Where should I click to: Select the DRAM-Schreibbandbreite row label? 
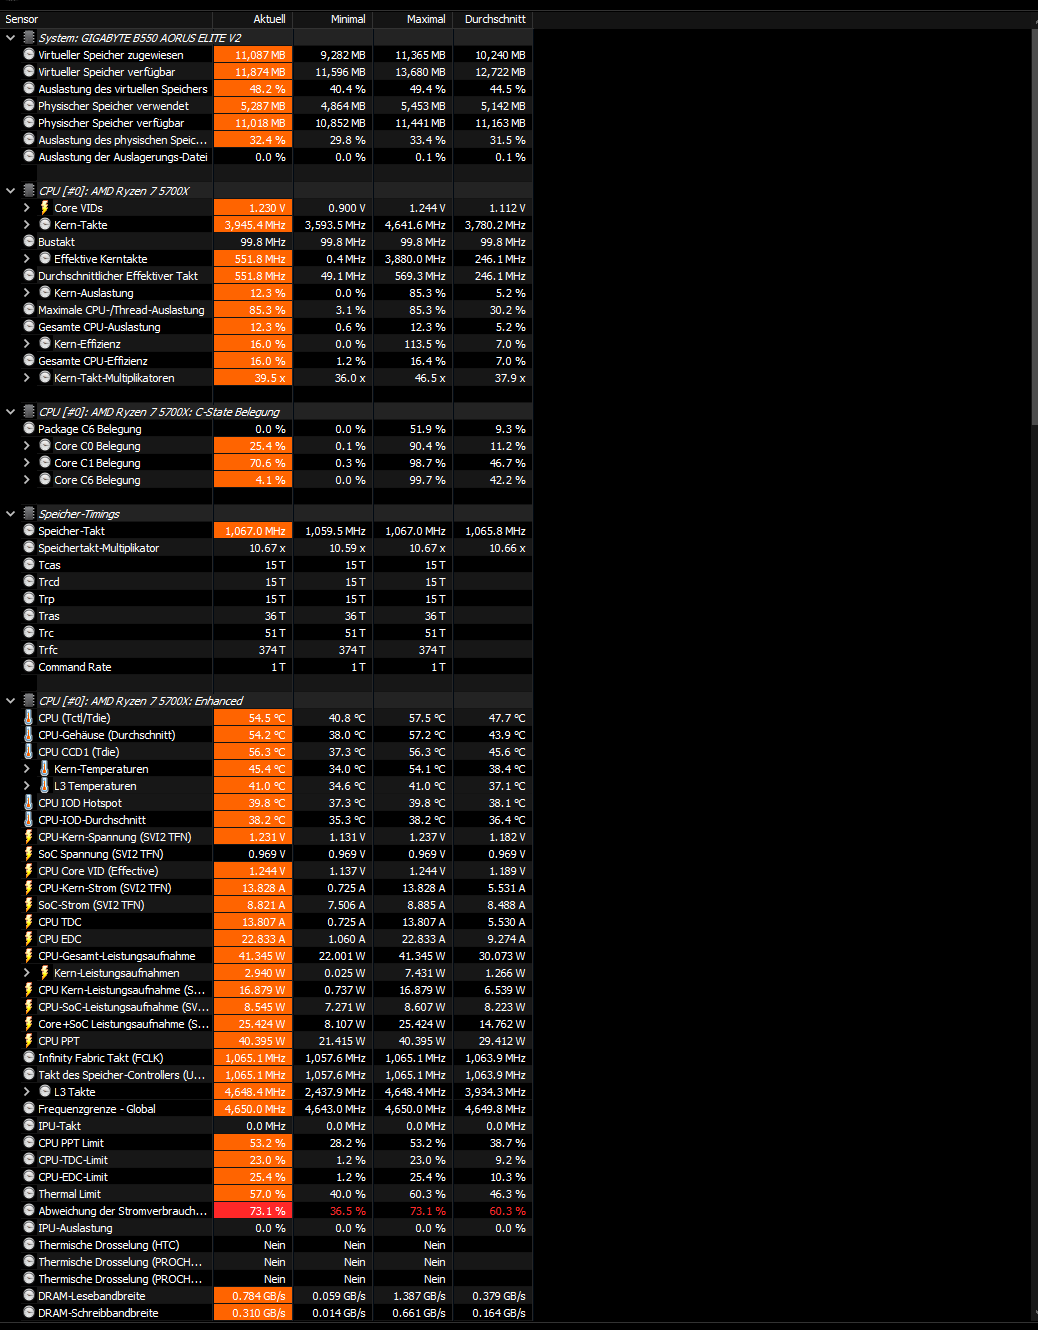click(98, 1313)
